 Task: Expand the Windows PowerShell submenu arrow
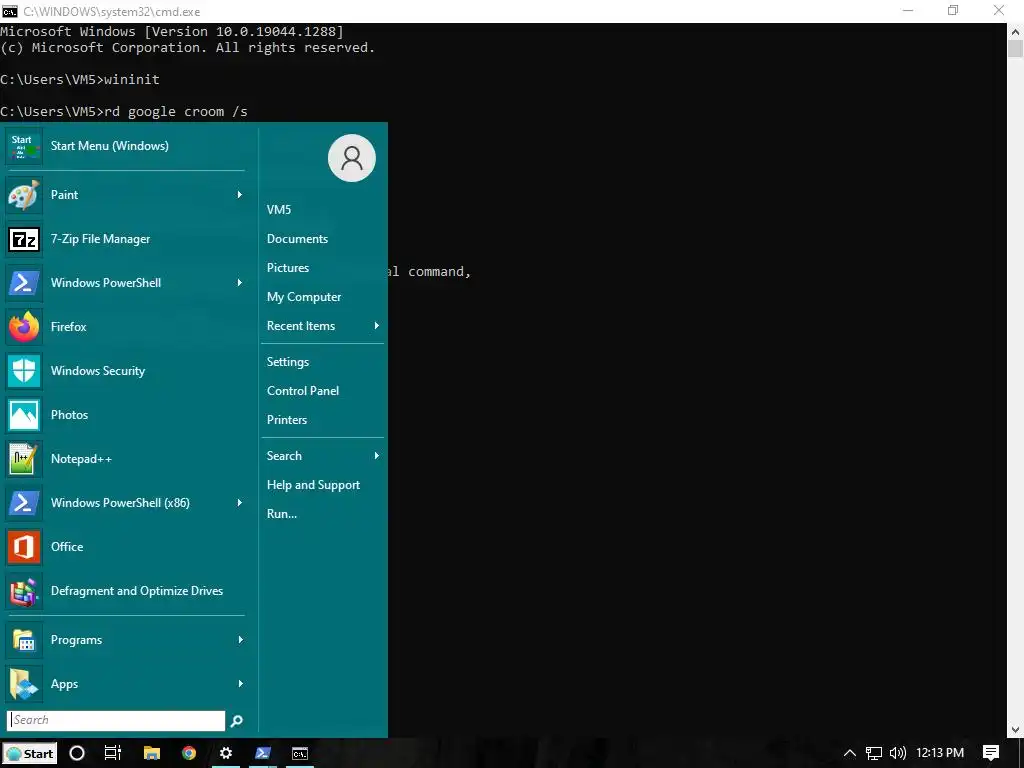click(240, 283)
